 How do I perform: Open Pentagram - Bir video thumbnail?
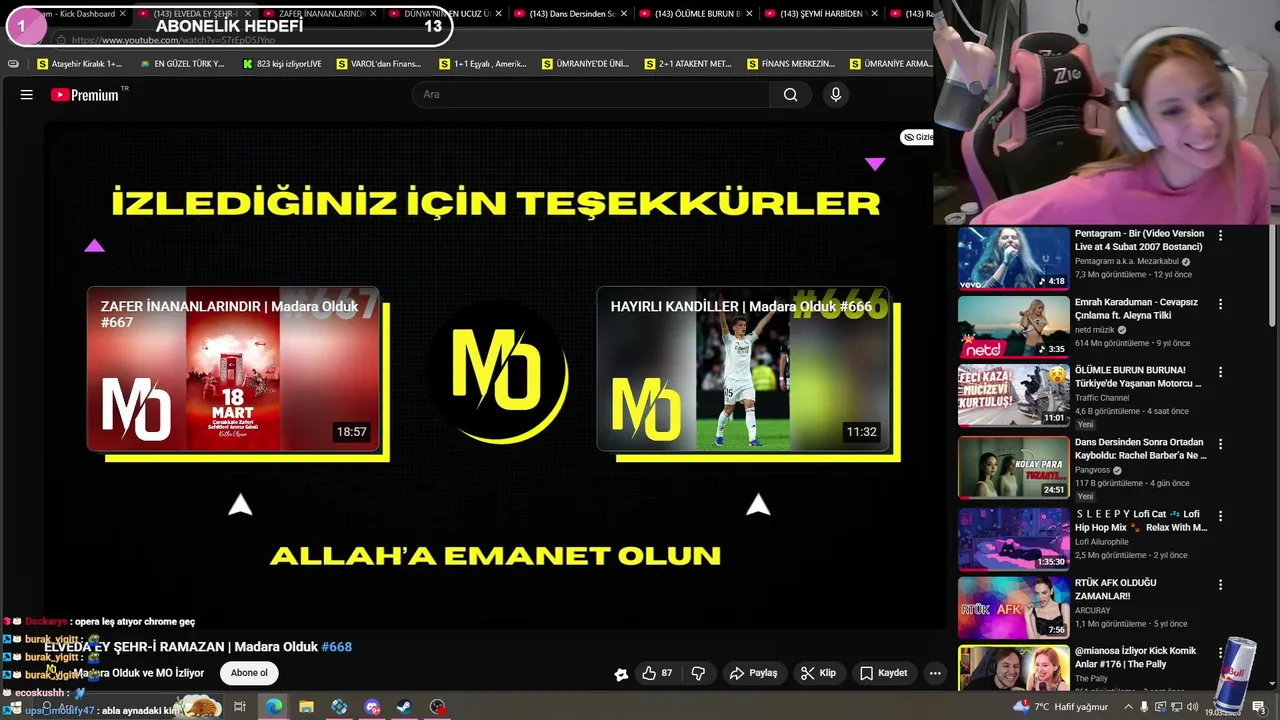click(1014, 258)
